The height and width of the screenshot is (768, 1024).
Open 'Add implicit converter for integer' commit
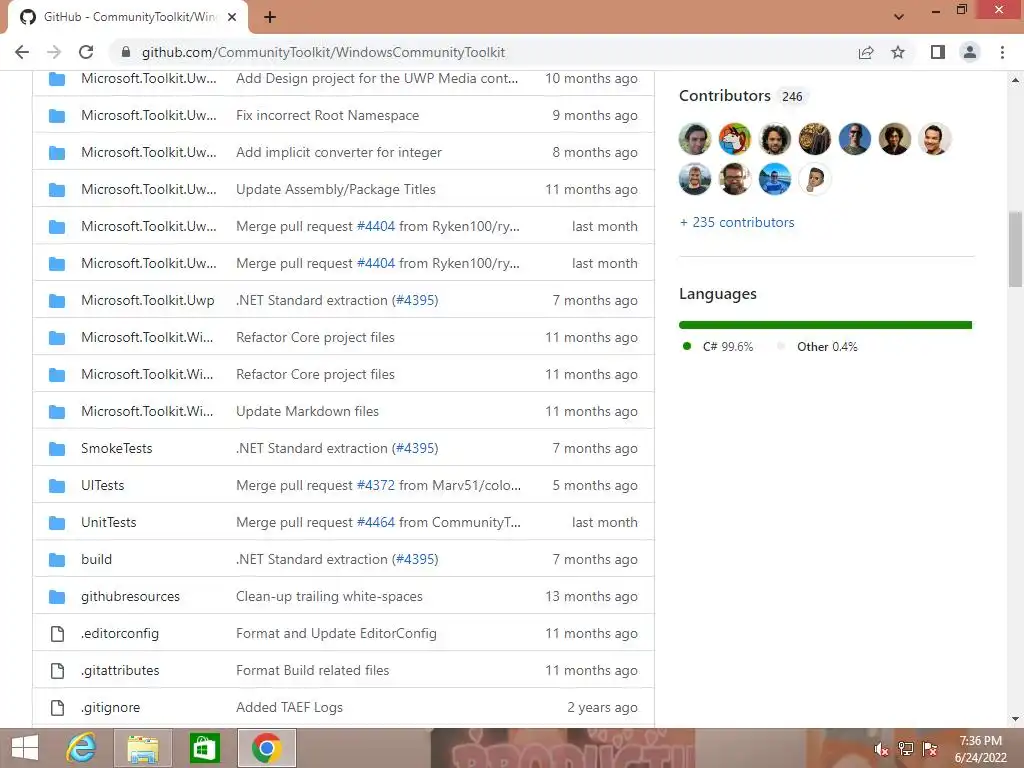point(338,152)
